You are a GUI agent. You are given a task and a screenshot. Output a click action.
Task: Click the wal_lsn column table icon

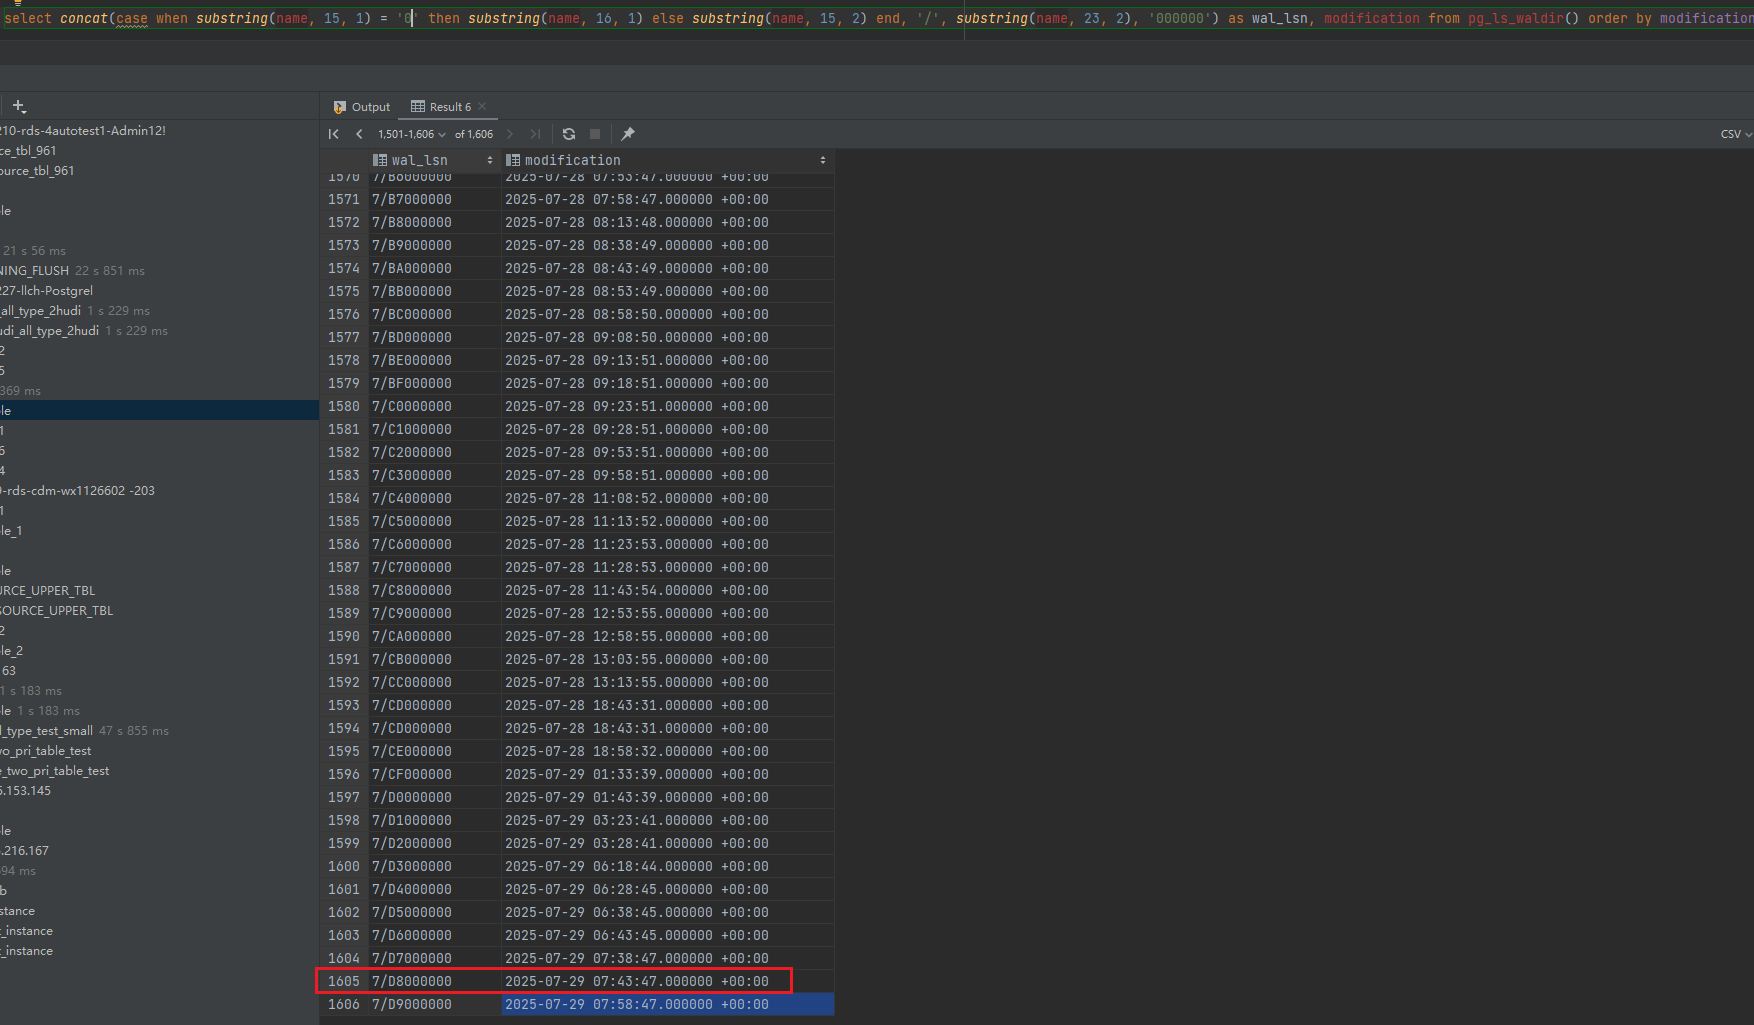[x=380, y=160]
